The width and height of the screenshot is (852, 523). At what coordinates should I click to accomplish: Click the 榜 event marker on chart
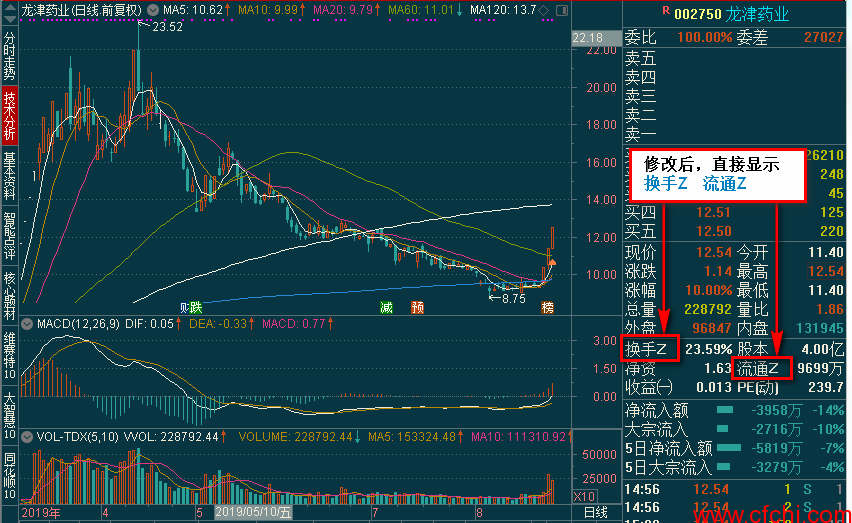(548, 308)
